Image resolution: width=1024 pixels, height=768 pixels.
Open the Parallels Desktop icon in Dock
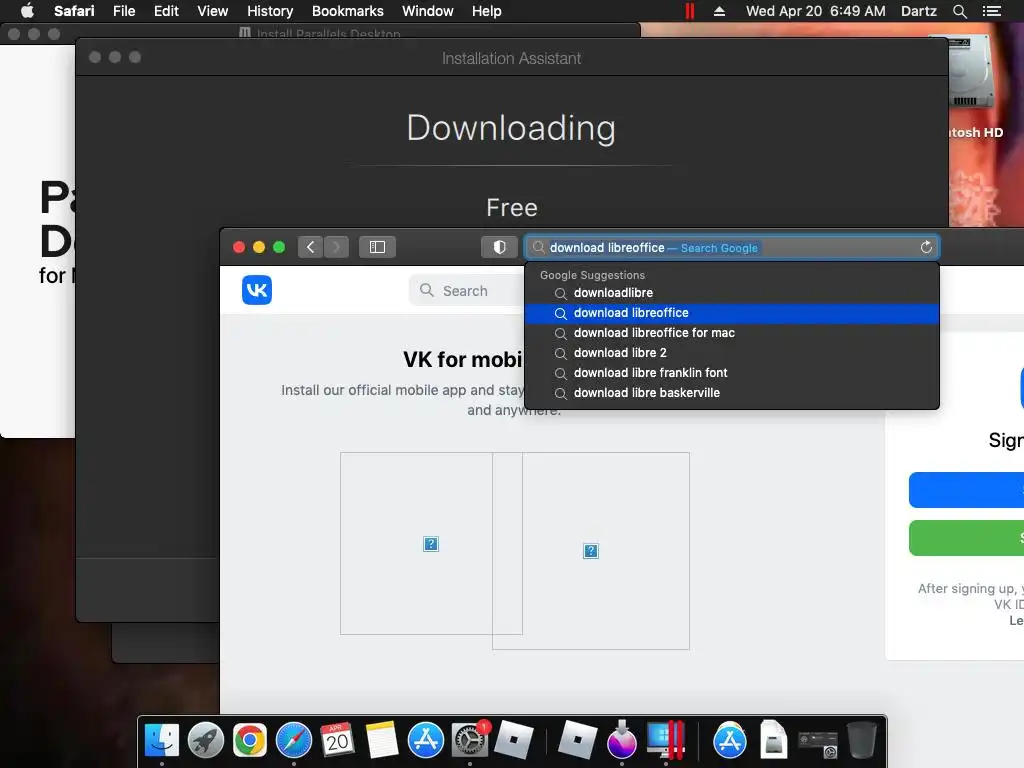point(665,741)
